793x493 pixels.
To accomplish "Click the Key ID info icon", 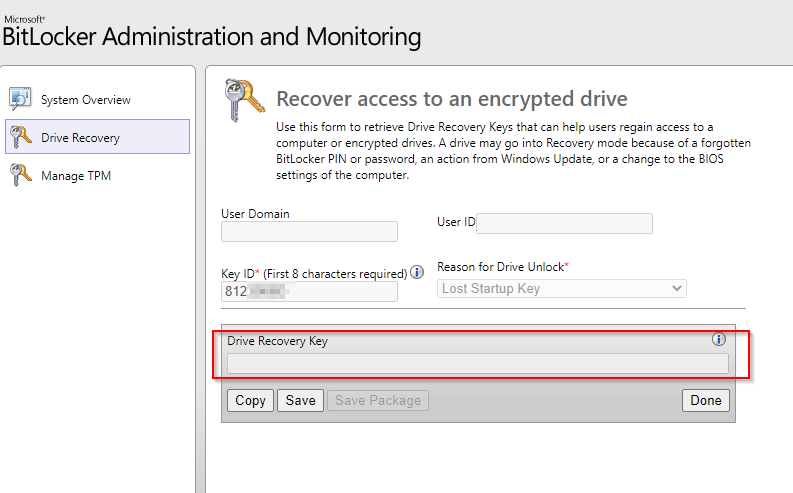I will point(417,271).
